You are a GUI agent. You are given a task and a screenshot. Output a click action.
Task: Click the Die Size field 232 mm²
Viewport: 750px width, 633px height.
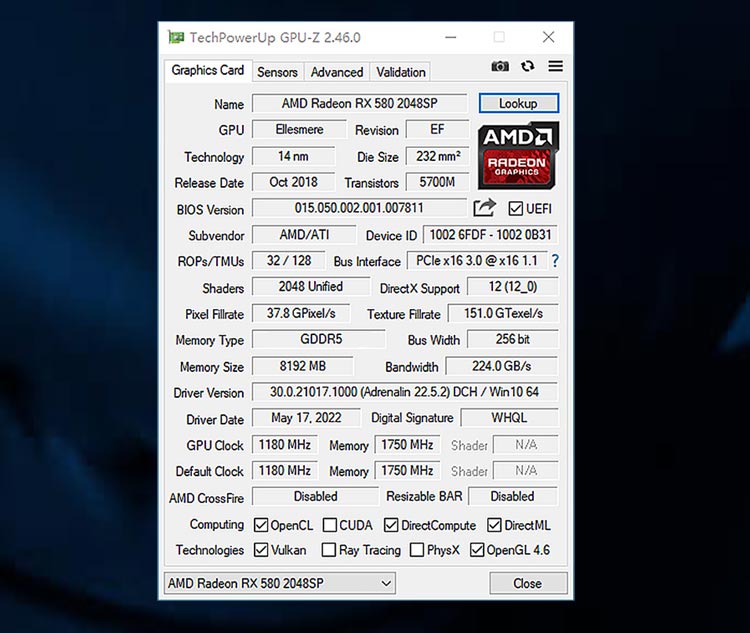coord(437,156)
